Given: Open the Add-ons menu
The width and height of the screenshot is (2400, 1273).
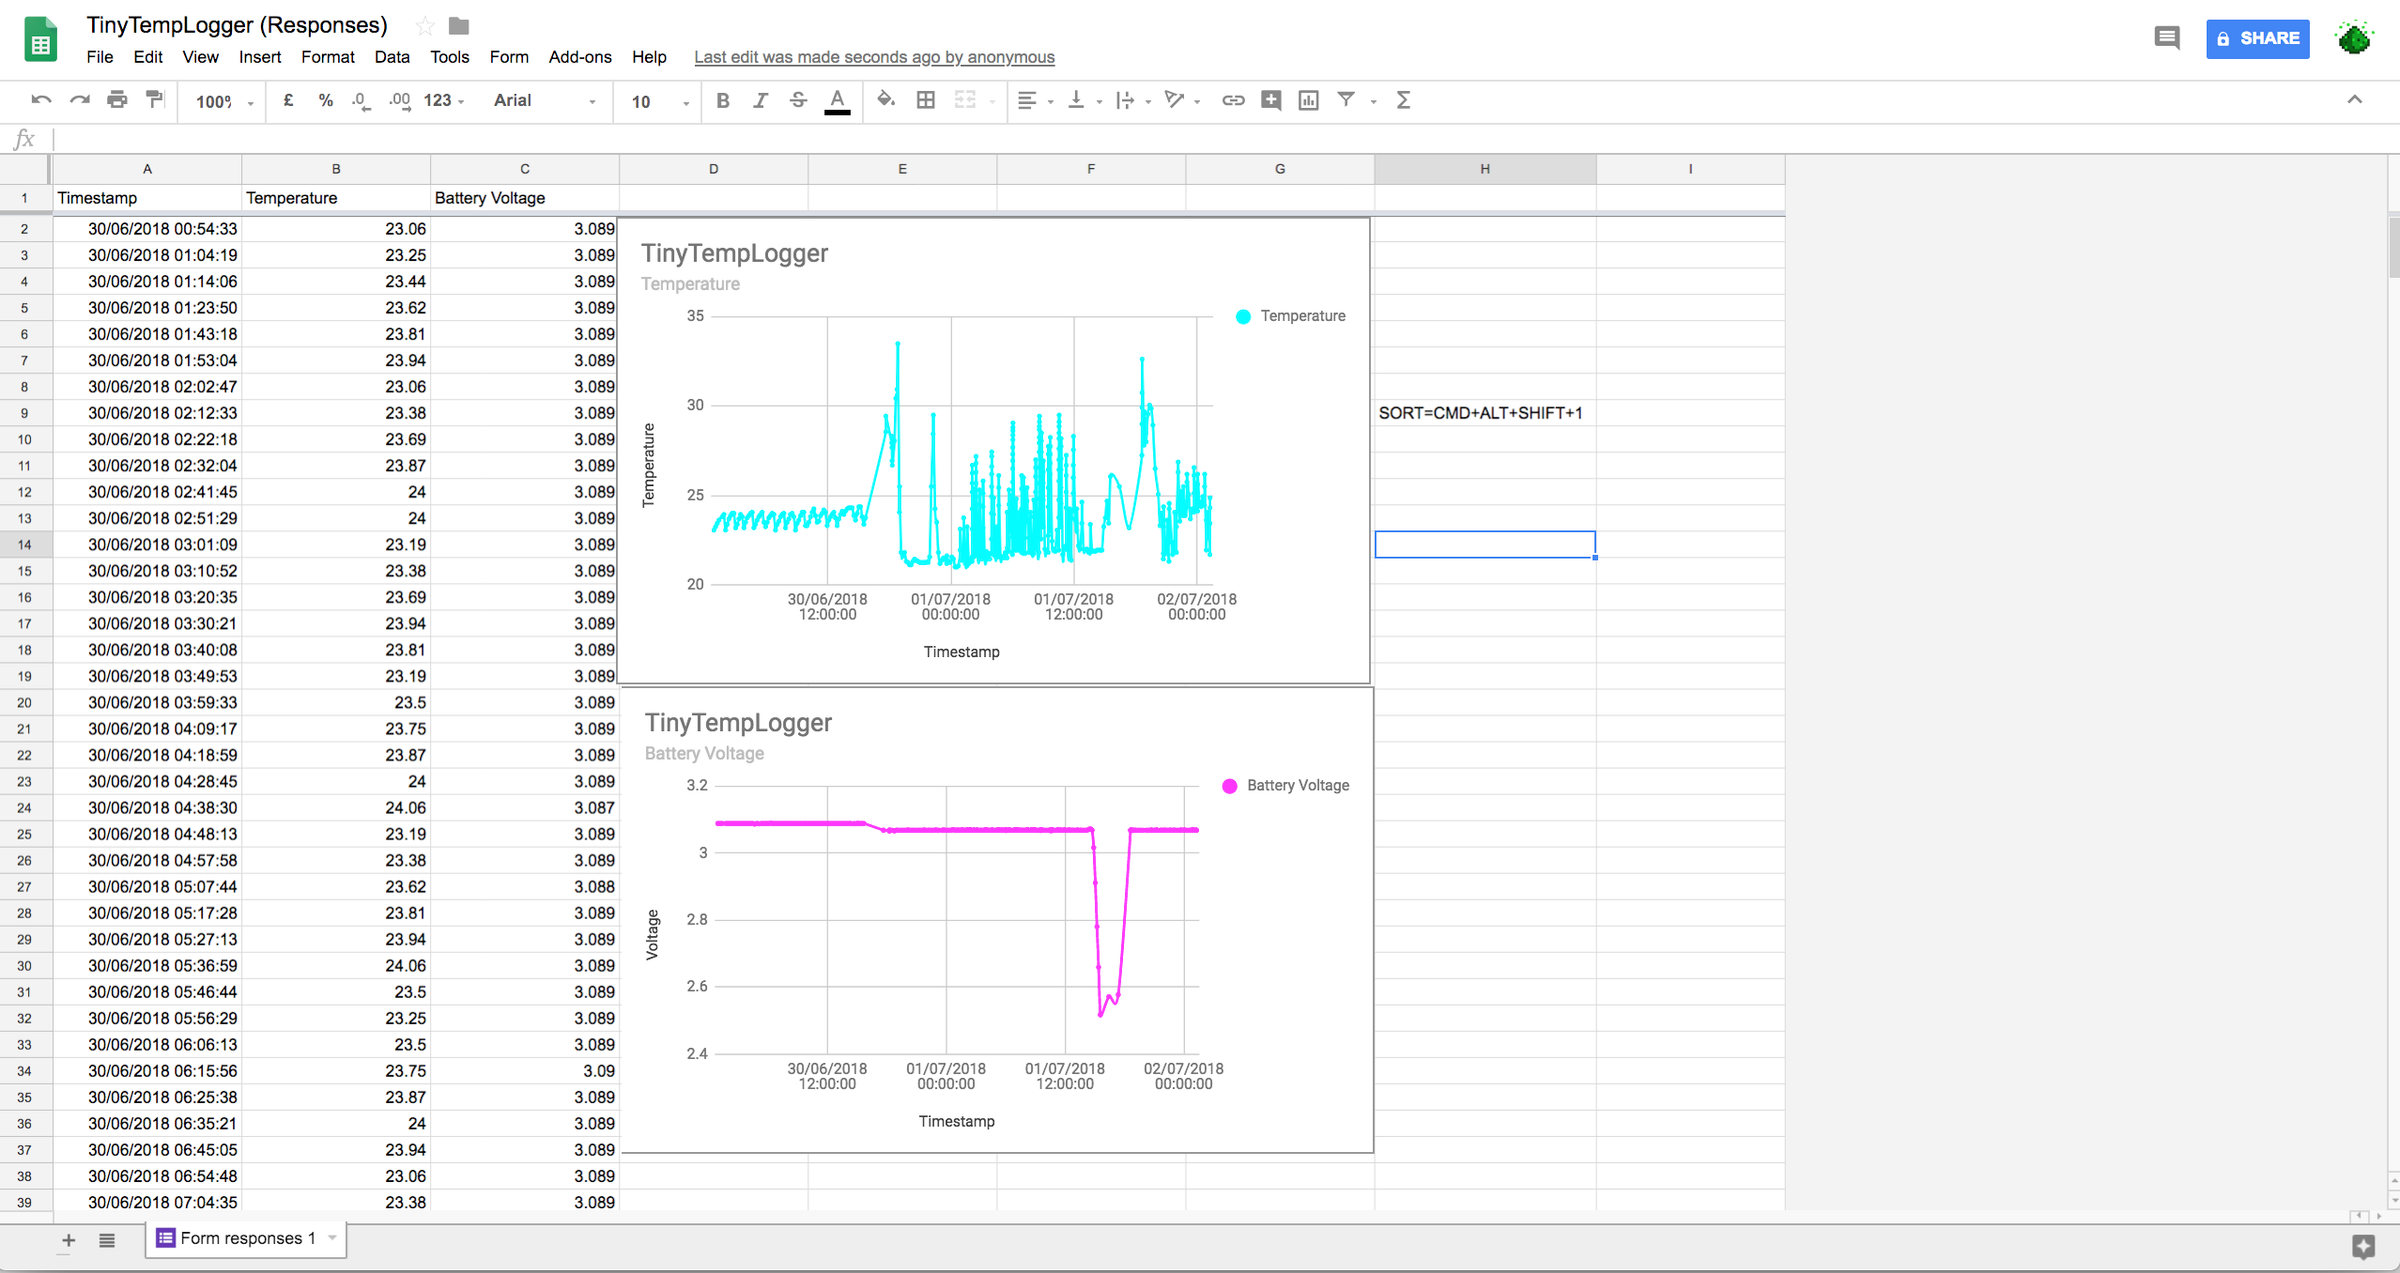Looking at the screenshot, I should pos(580,57).
